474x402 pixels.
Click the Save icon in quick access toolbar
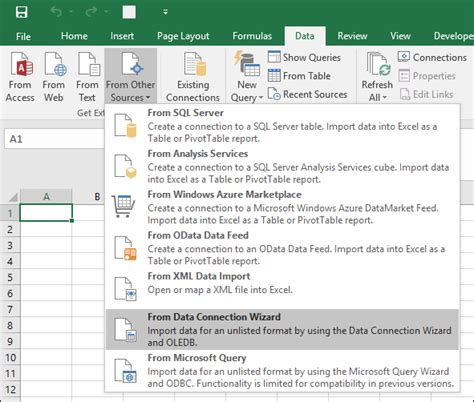tap(22, 12)
